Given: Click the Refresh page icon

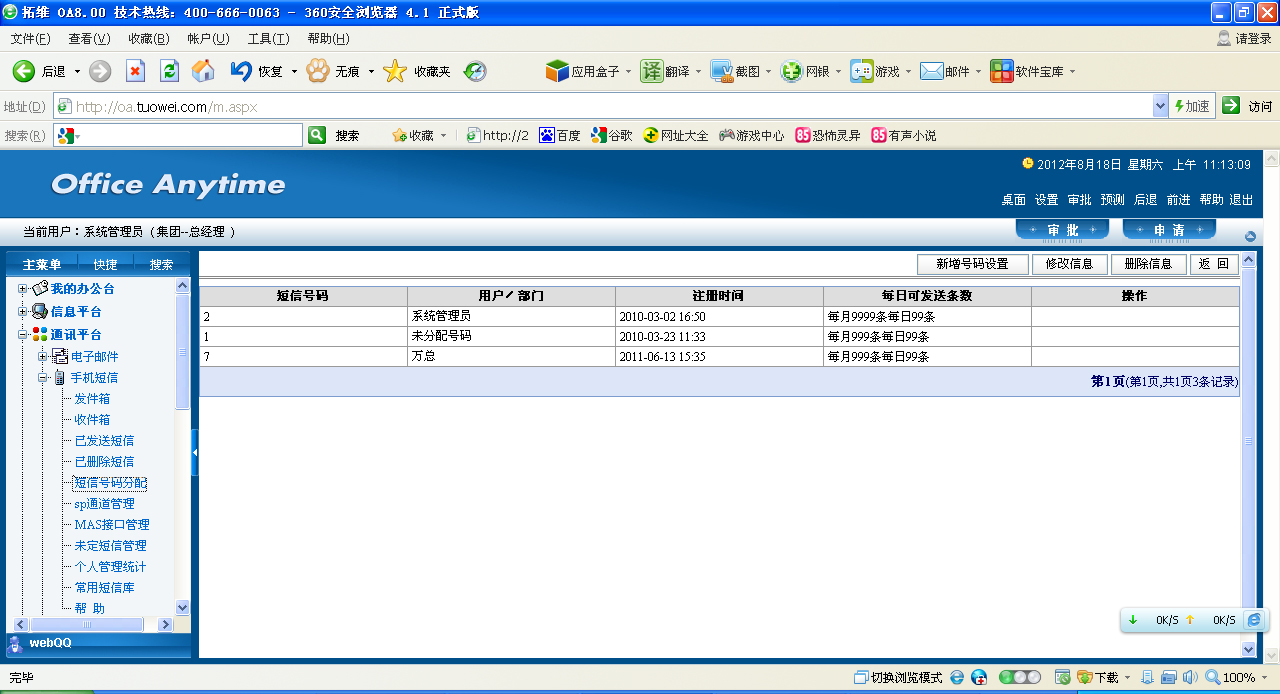Looking at the screenshot, I should (x=170, y=71).
